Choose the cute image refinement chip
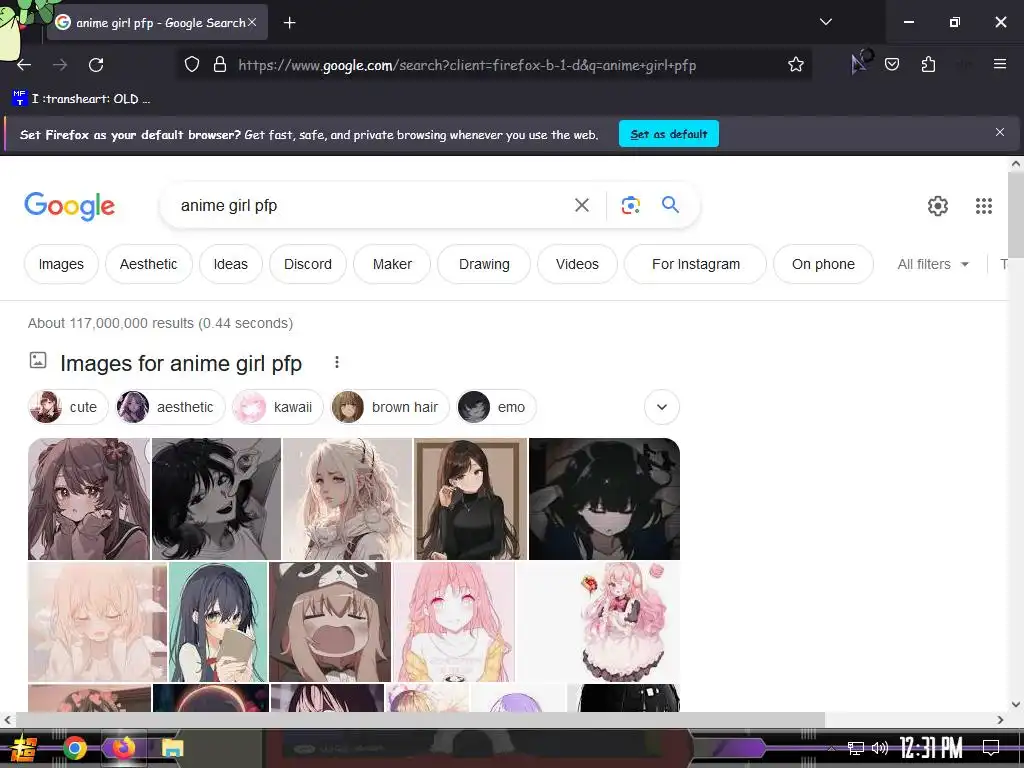 pos(68,407)
